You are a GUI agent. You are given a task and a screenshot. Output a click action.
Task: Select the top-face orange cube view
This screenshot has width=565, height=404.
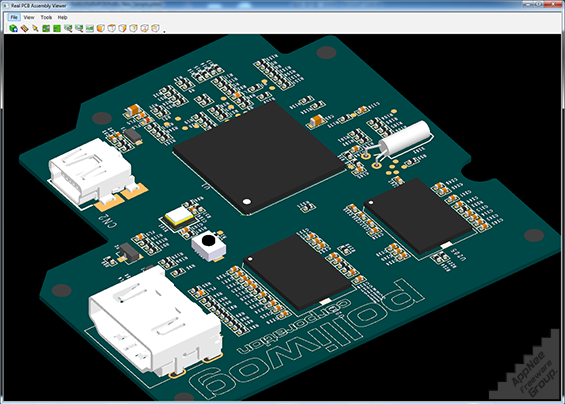point(112,28)
